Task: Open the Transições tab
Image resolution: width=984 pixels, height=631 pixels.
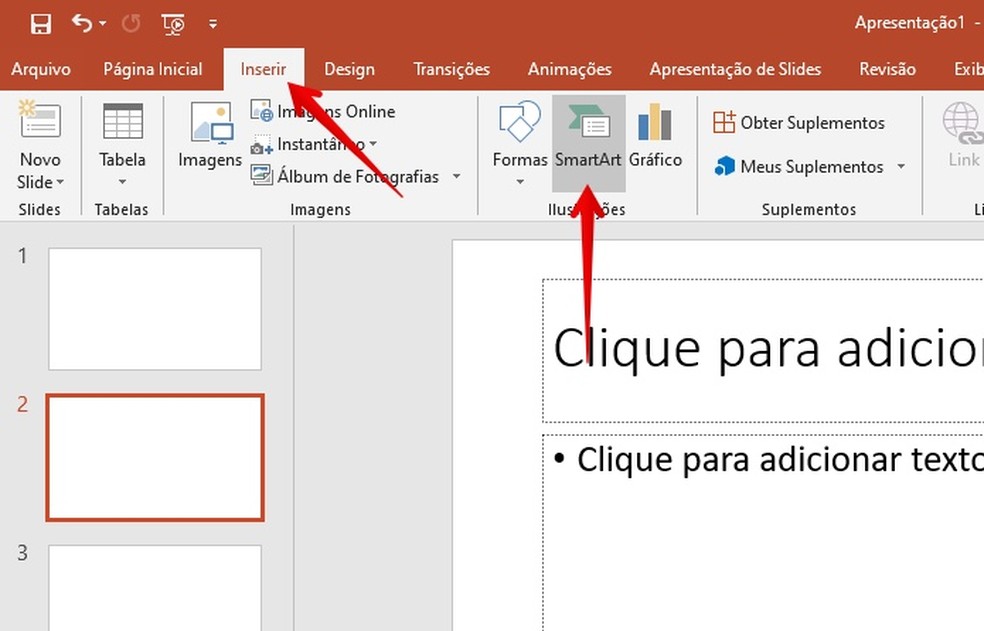Action: tap(451, 69)
